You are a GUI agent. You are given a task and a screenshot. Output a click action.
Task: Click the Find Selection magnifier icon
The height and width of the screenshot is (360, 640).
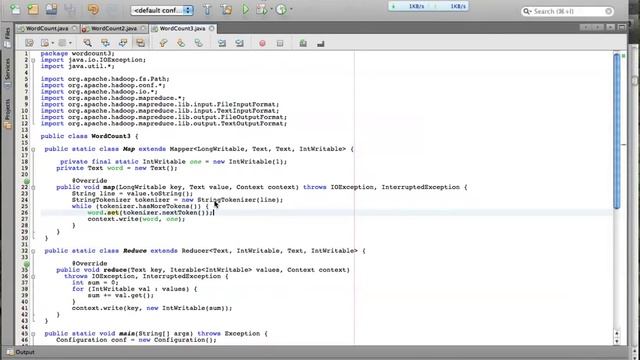pos(87,43)
